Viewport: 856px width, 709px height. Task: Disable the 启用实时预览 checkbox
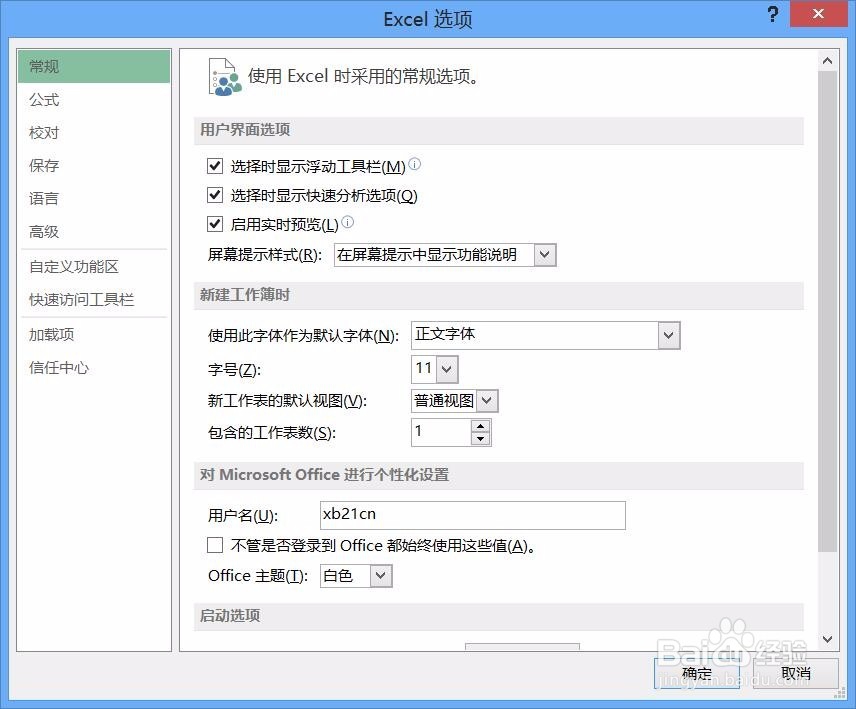[x=215, y=224]
